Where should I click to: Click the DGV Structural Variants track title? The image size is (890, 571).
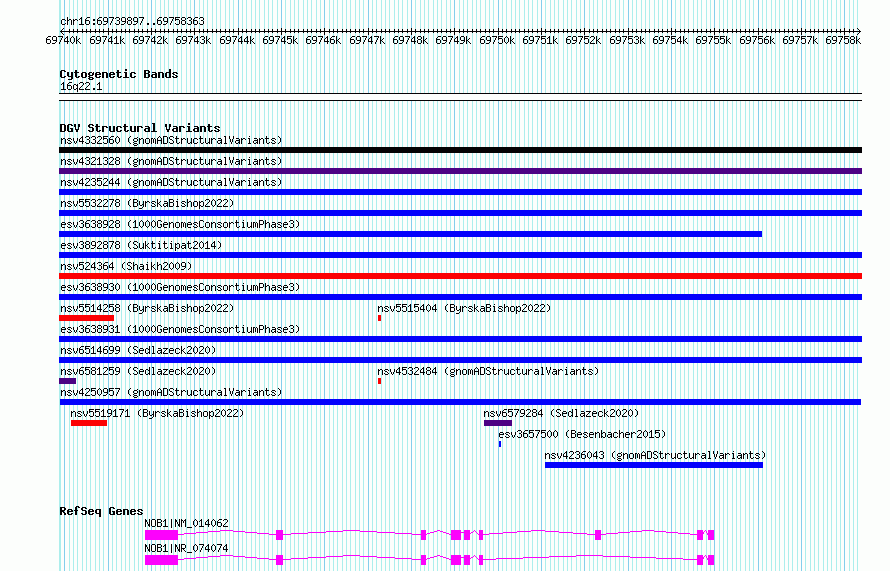coord(140,128)
